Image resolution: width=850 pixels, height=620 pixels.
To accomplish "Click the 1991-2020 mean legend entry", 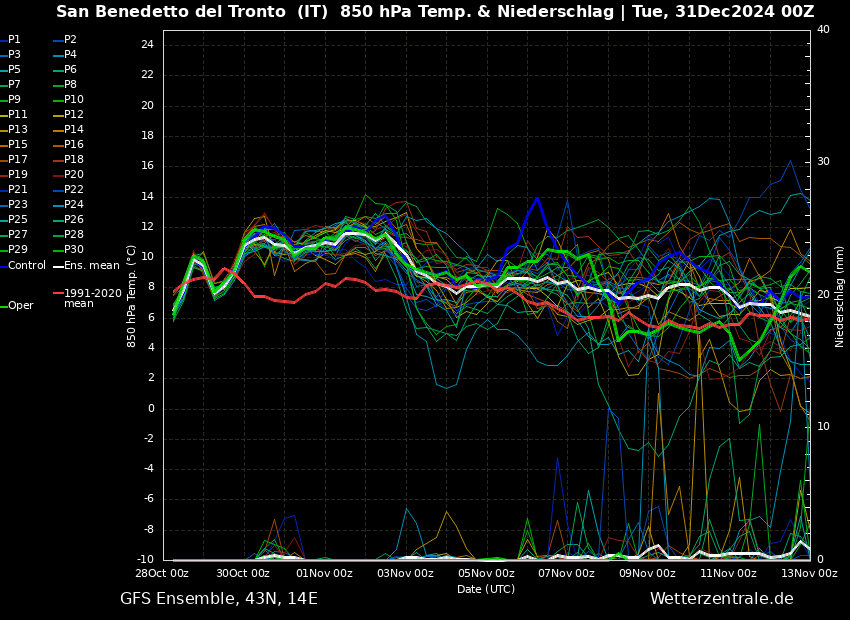I will click(x=92, y=299).
